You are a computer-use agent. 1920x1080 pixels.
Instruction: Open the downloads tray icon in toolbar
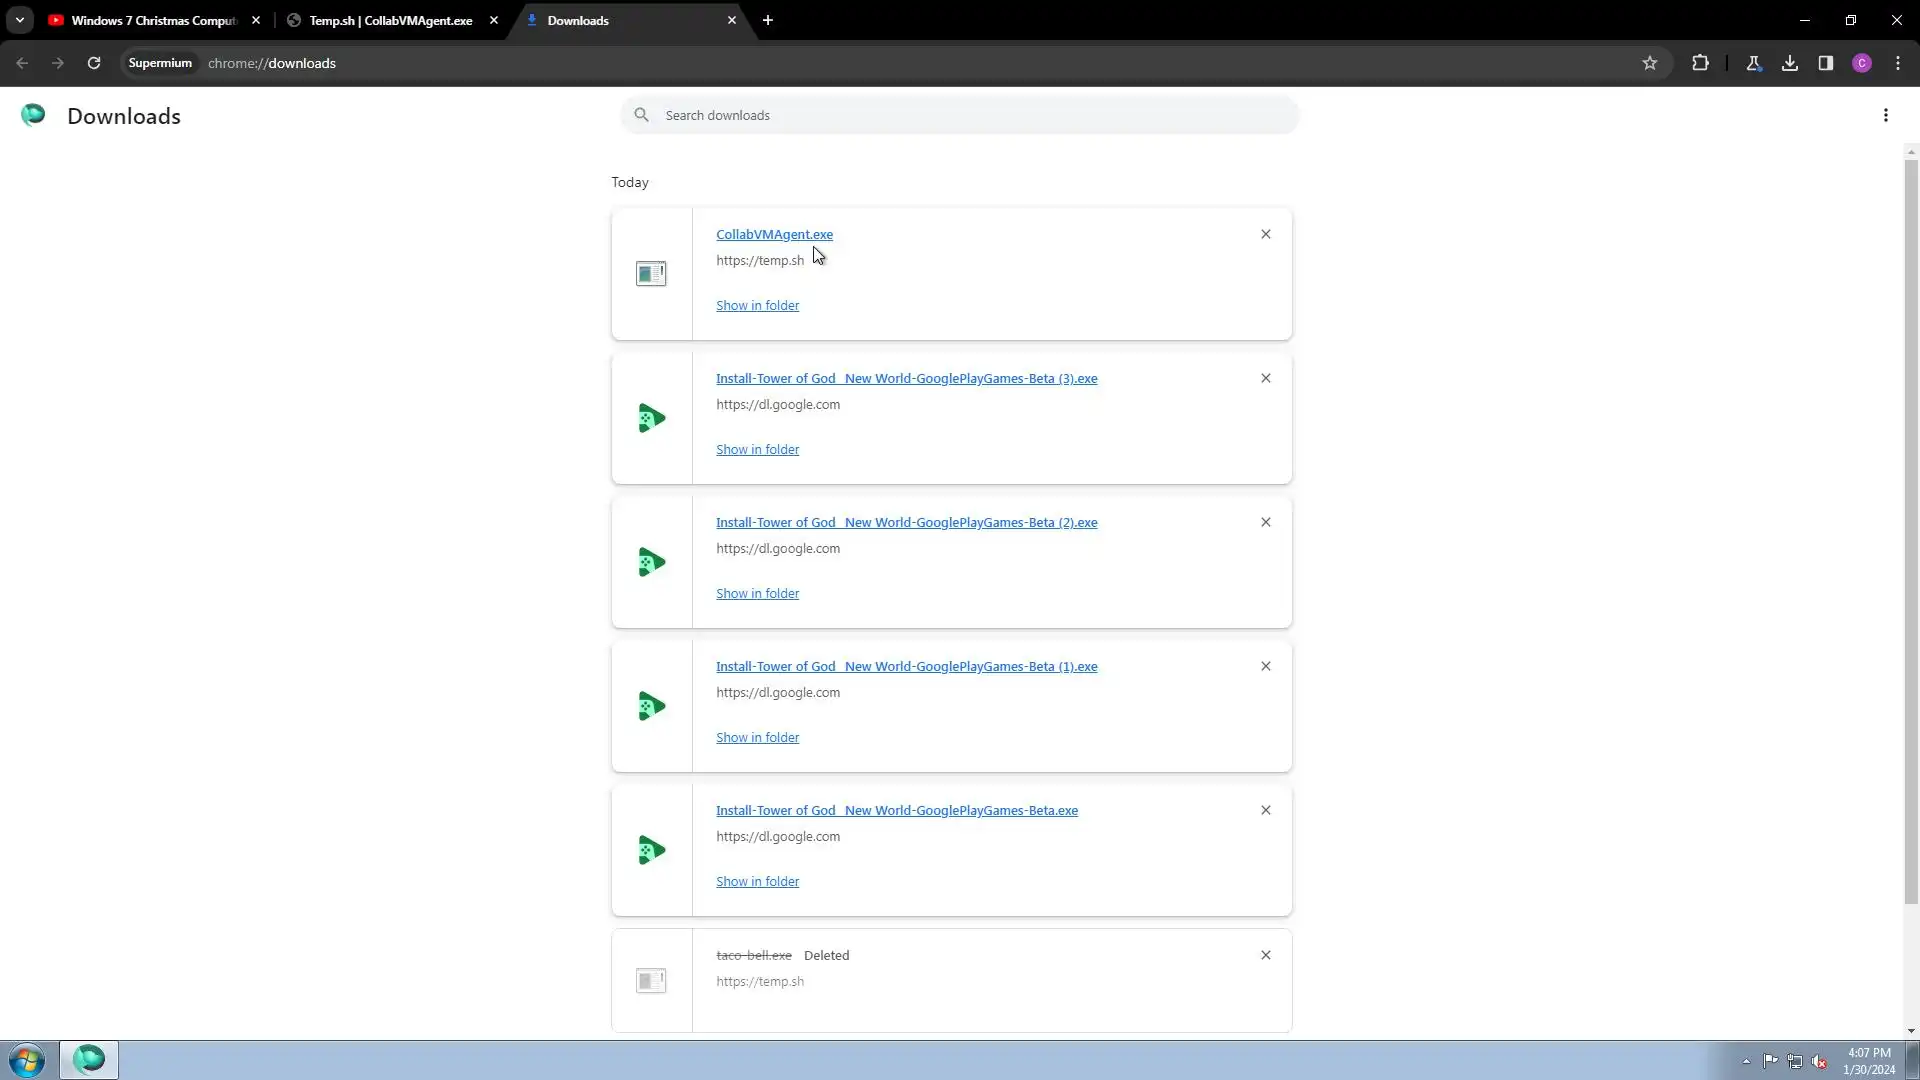[x=1790, y=63]
